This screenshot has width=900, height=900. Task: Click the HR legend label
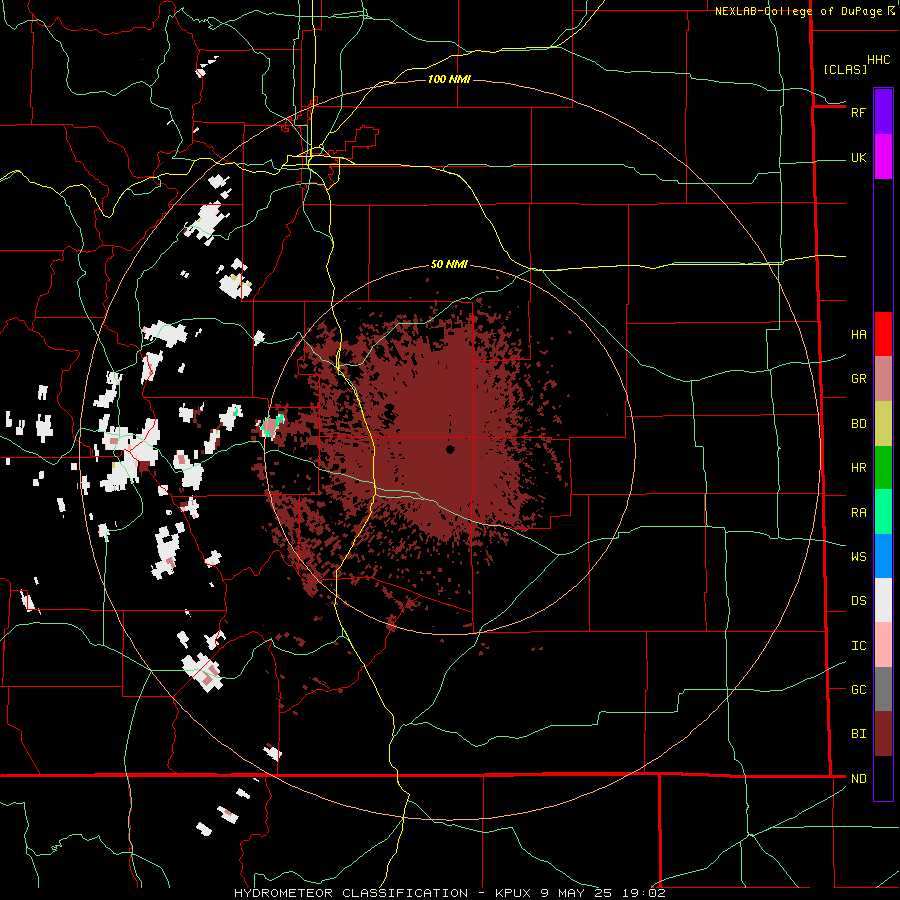tap(858, 468)
